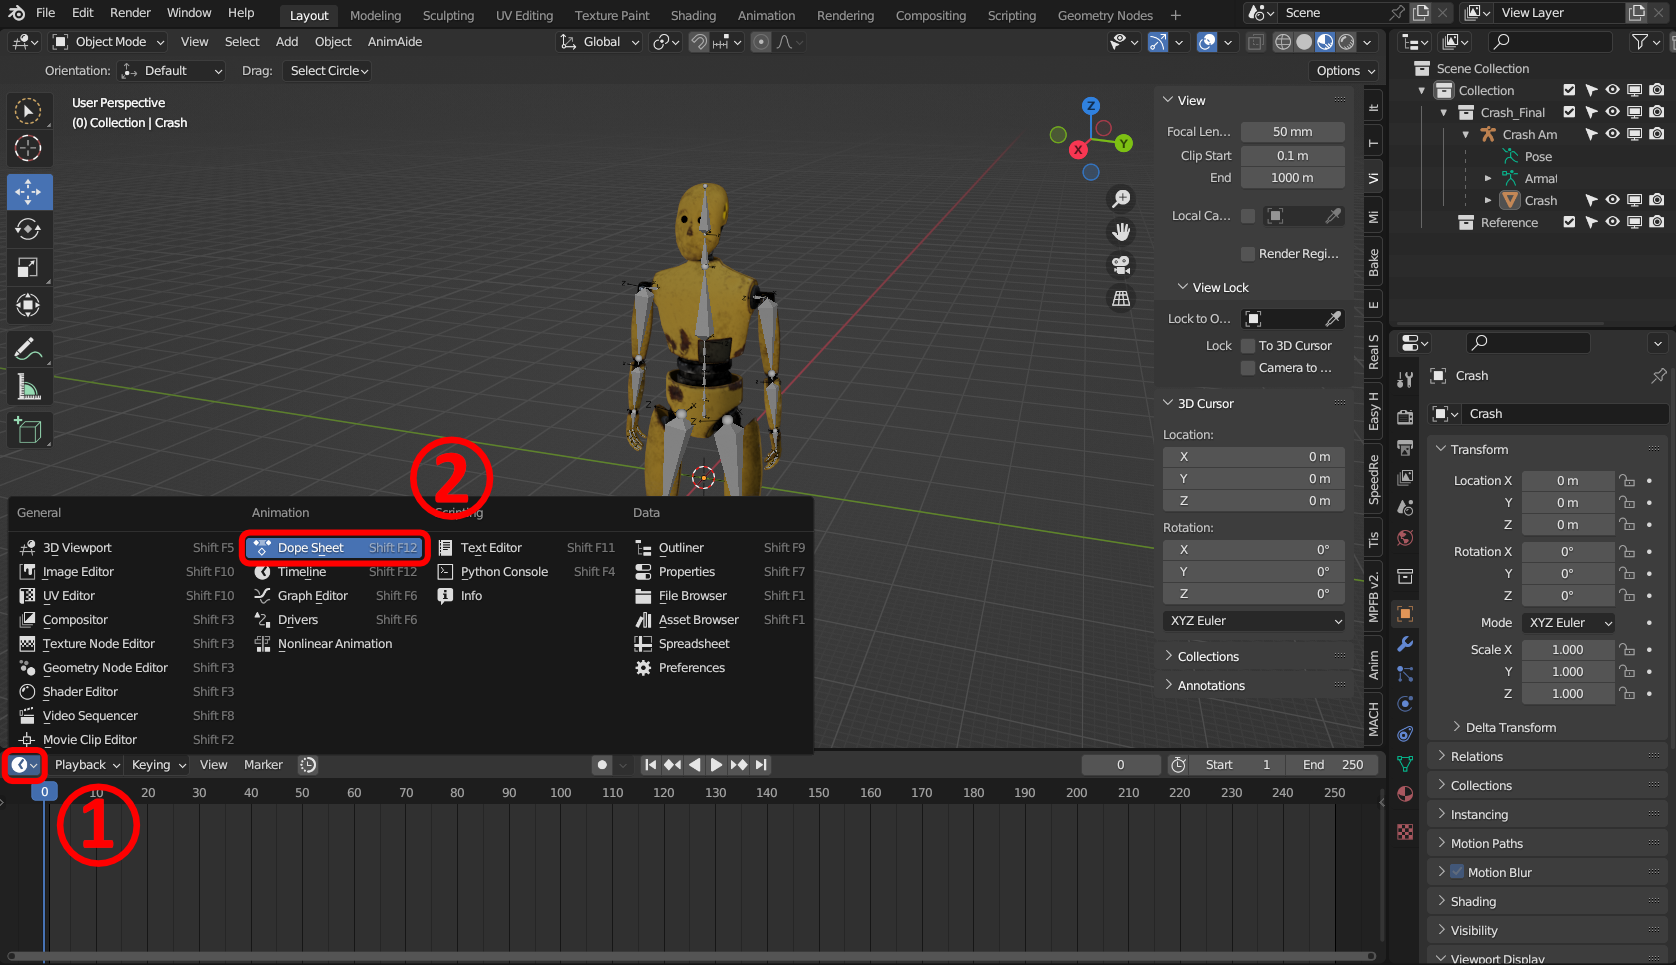Expand the Delta Transform section
1676x966 pixels.
click(1510, 728)
